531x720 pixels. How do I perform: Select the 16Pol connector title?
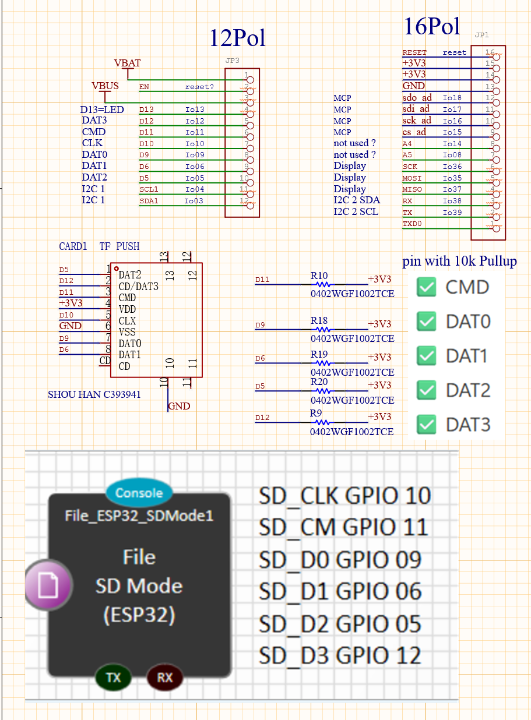point(432,26)
